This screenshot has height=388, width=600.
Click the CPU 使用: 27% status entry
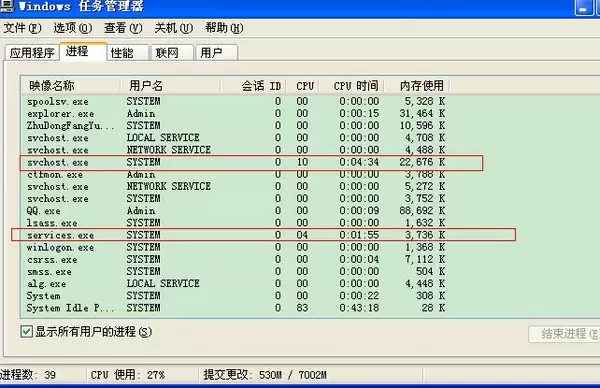[128, 375]
